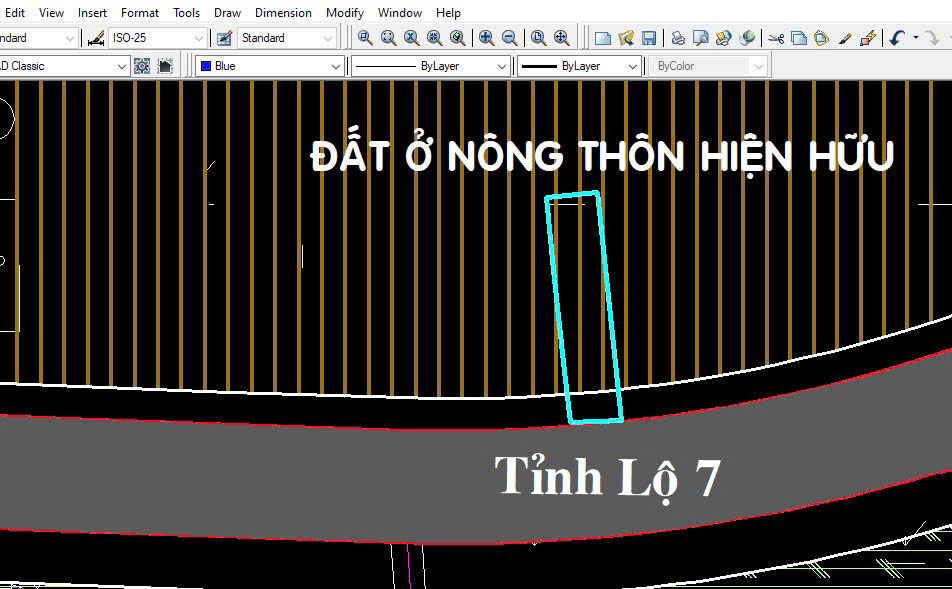Open the Table Style icon
The height and width of the screenshot is (589, 952).
point(224,38)
